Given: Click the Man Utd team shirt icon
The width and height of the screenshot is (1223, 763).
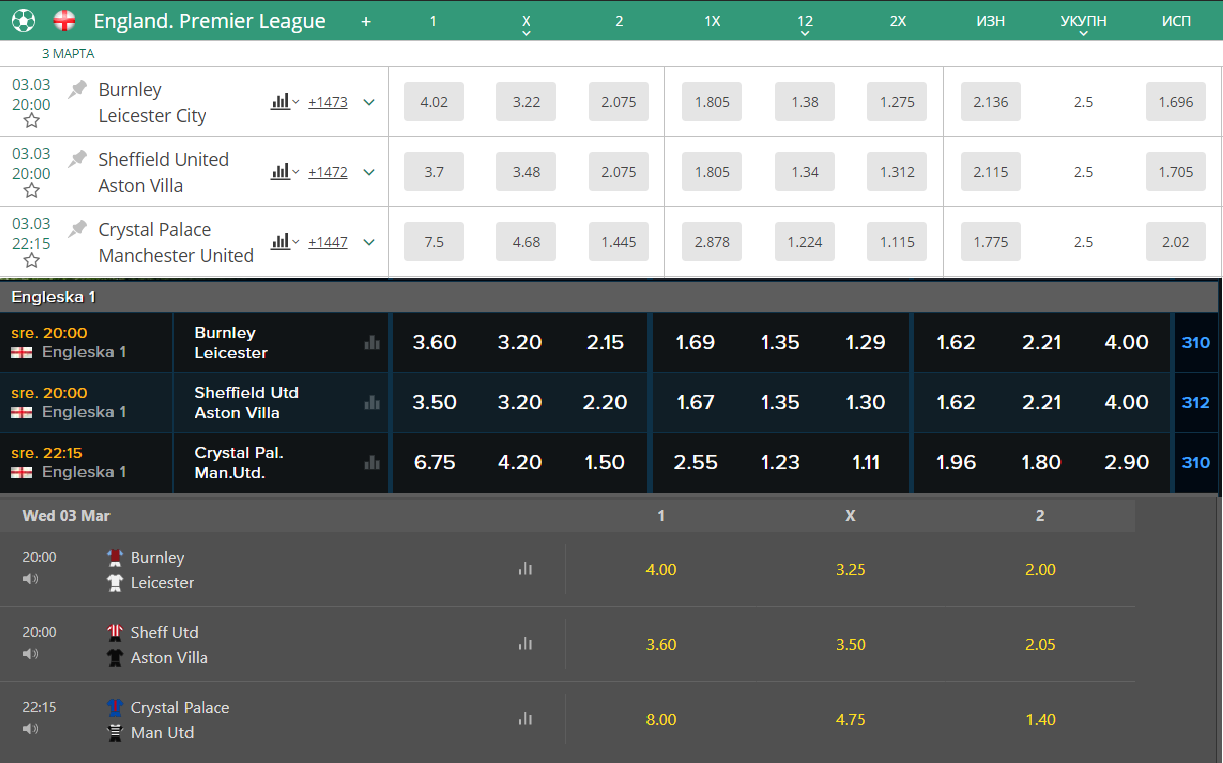Looking at the screenshot, I should coord(115,732).
